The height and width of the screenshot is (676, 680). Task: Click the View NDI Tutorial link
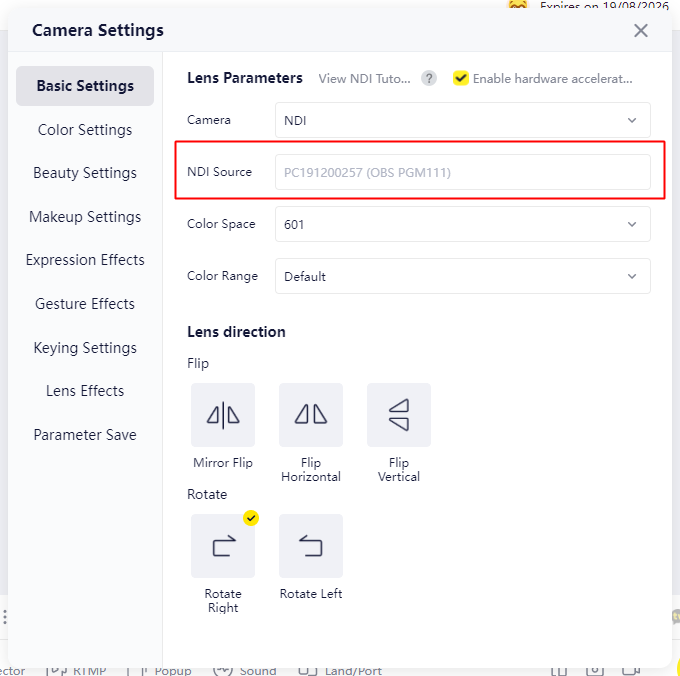click(364, 78)
